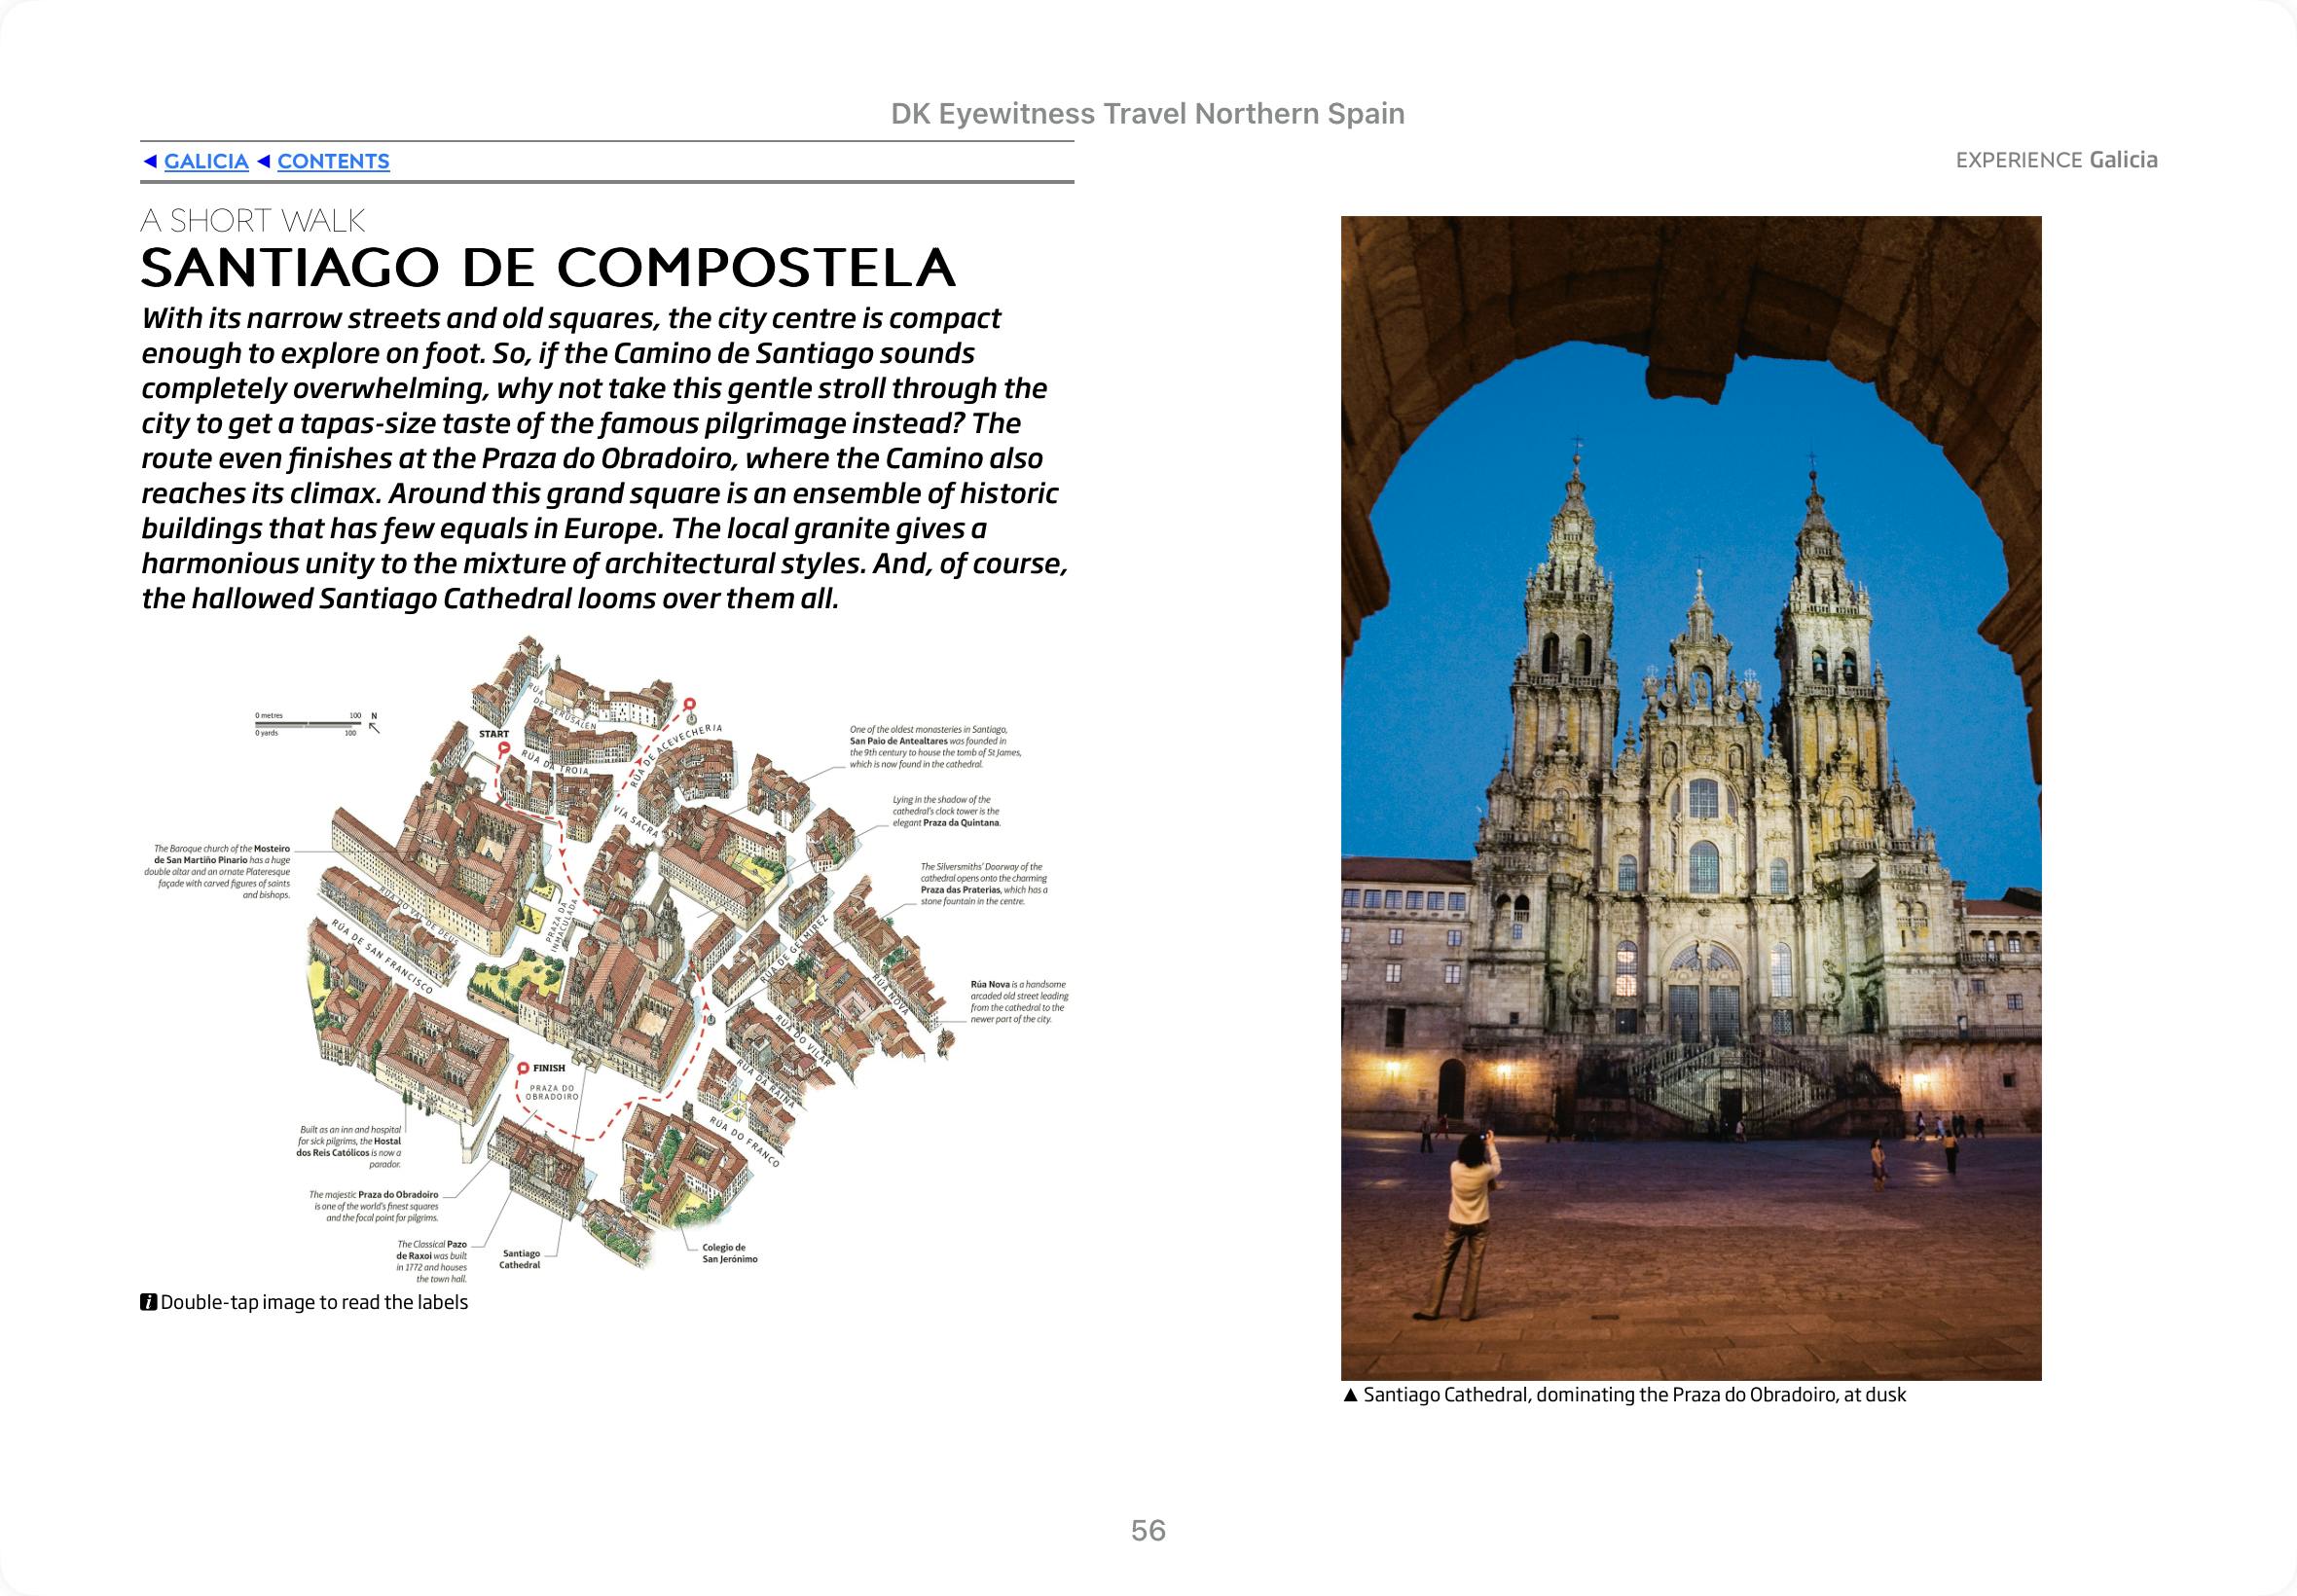
Task: Go to the CONTENTS link
Action: click(x=333, y=161)
